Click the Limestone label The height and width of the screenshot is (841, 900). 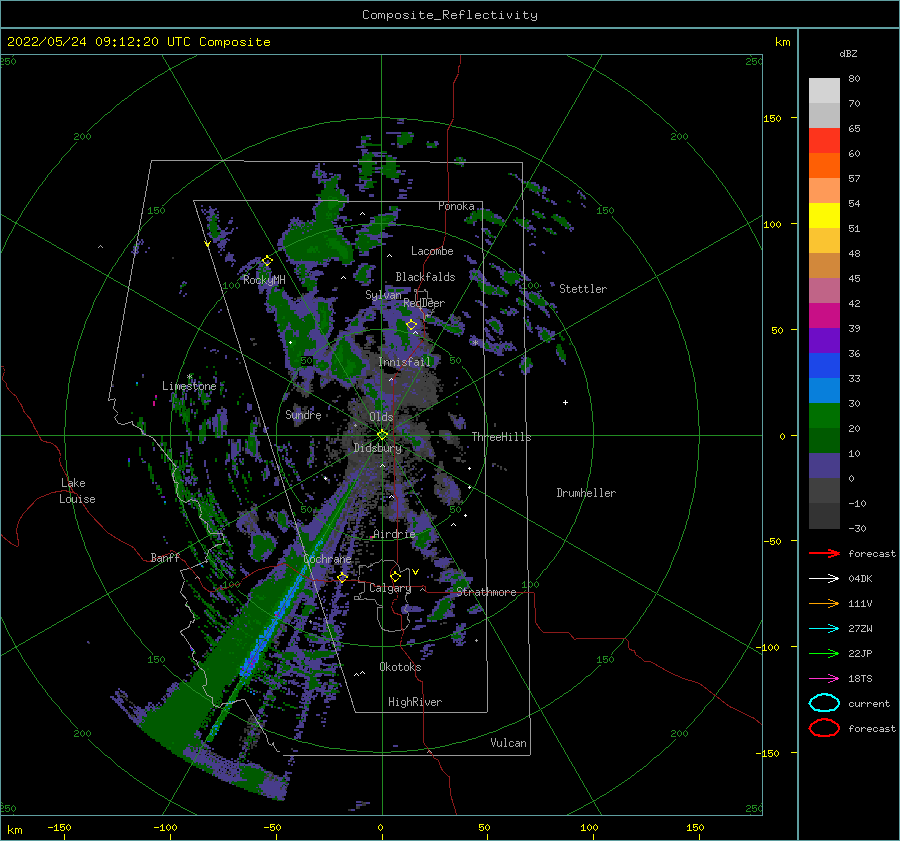[189, 386]
